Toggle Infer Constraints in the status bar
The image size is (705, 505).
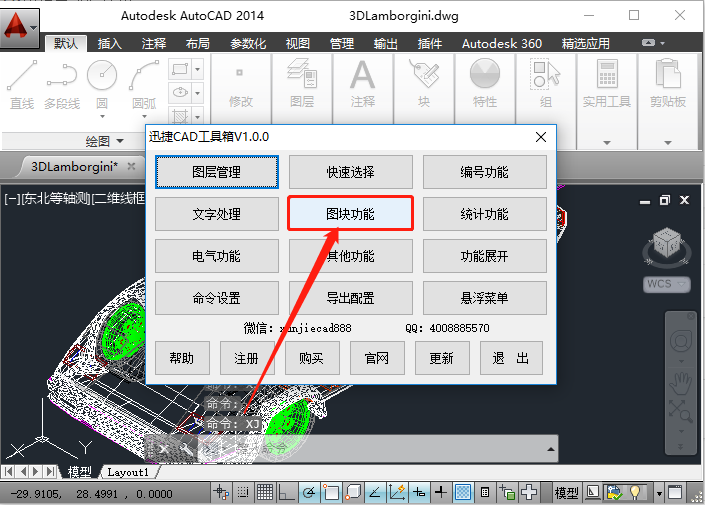tap(222, 493)
